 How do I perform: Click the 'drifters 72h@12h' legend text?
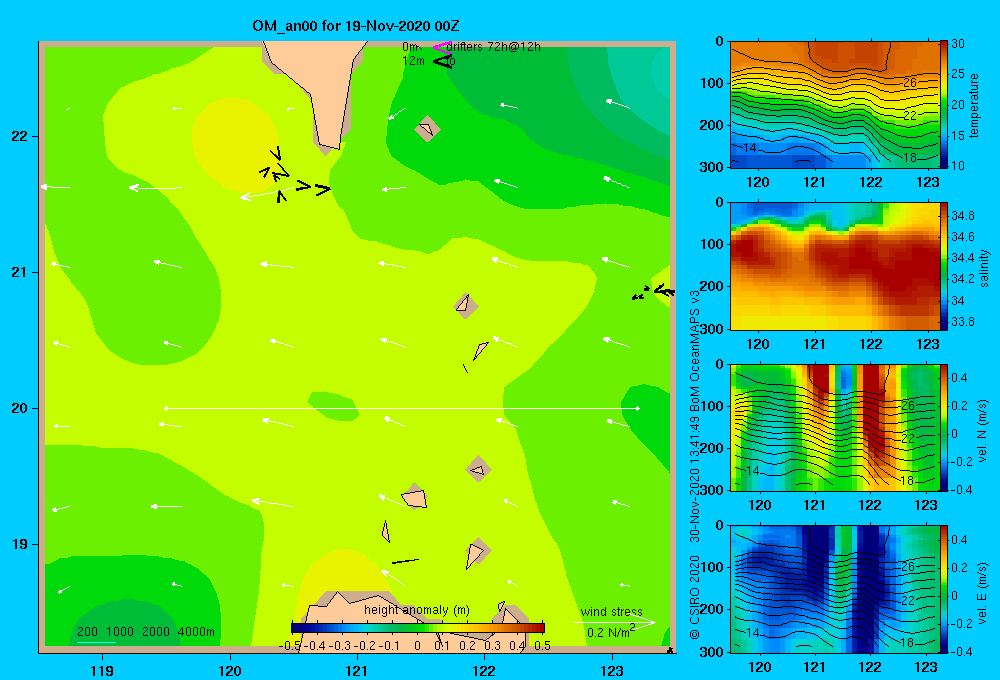[x=494, y=47]
